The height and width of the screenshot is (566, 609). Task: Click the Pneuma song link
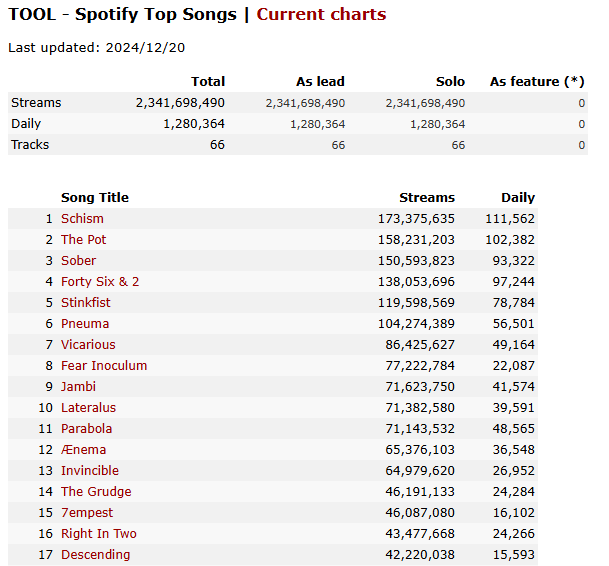(85, 323)
